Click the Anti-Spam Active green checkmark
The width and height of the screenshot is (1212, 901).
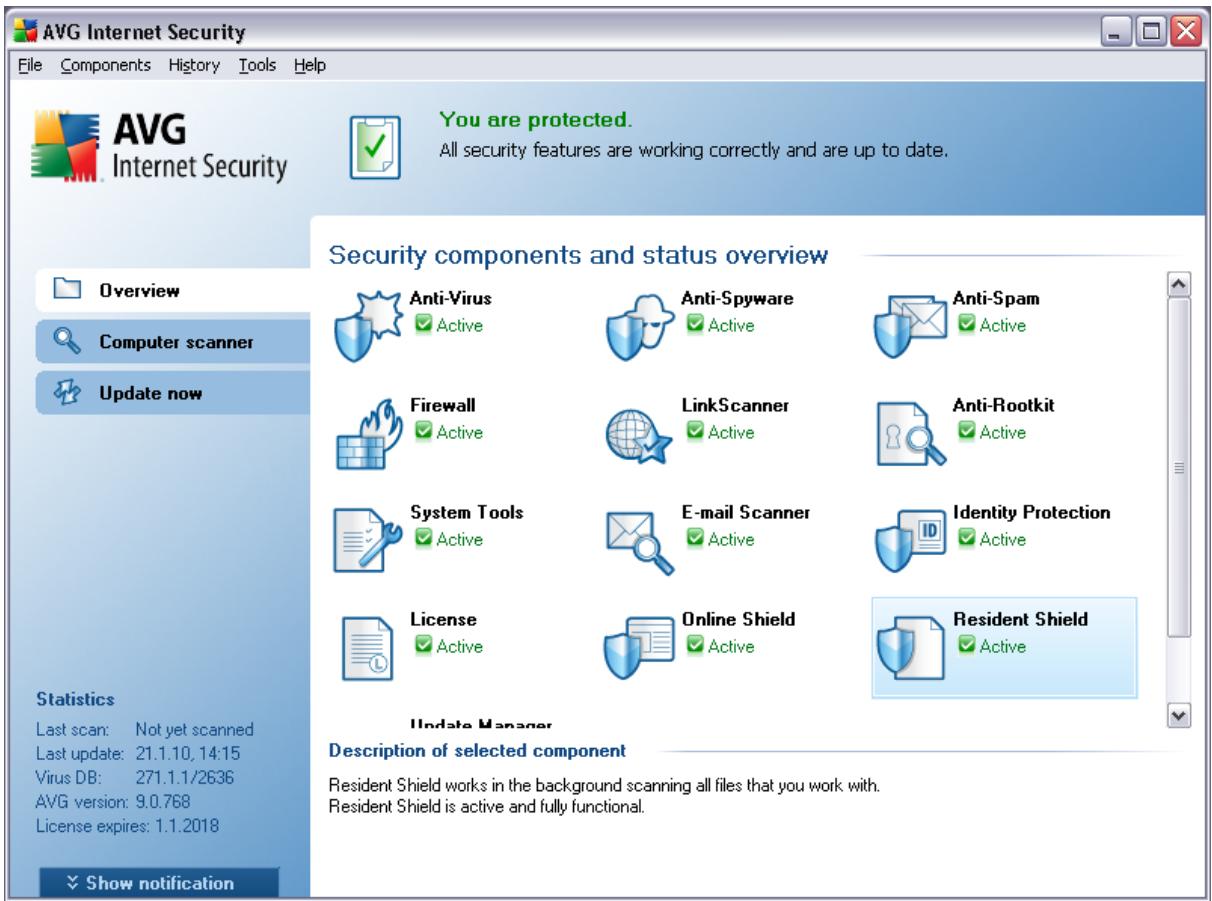point(967,325)
